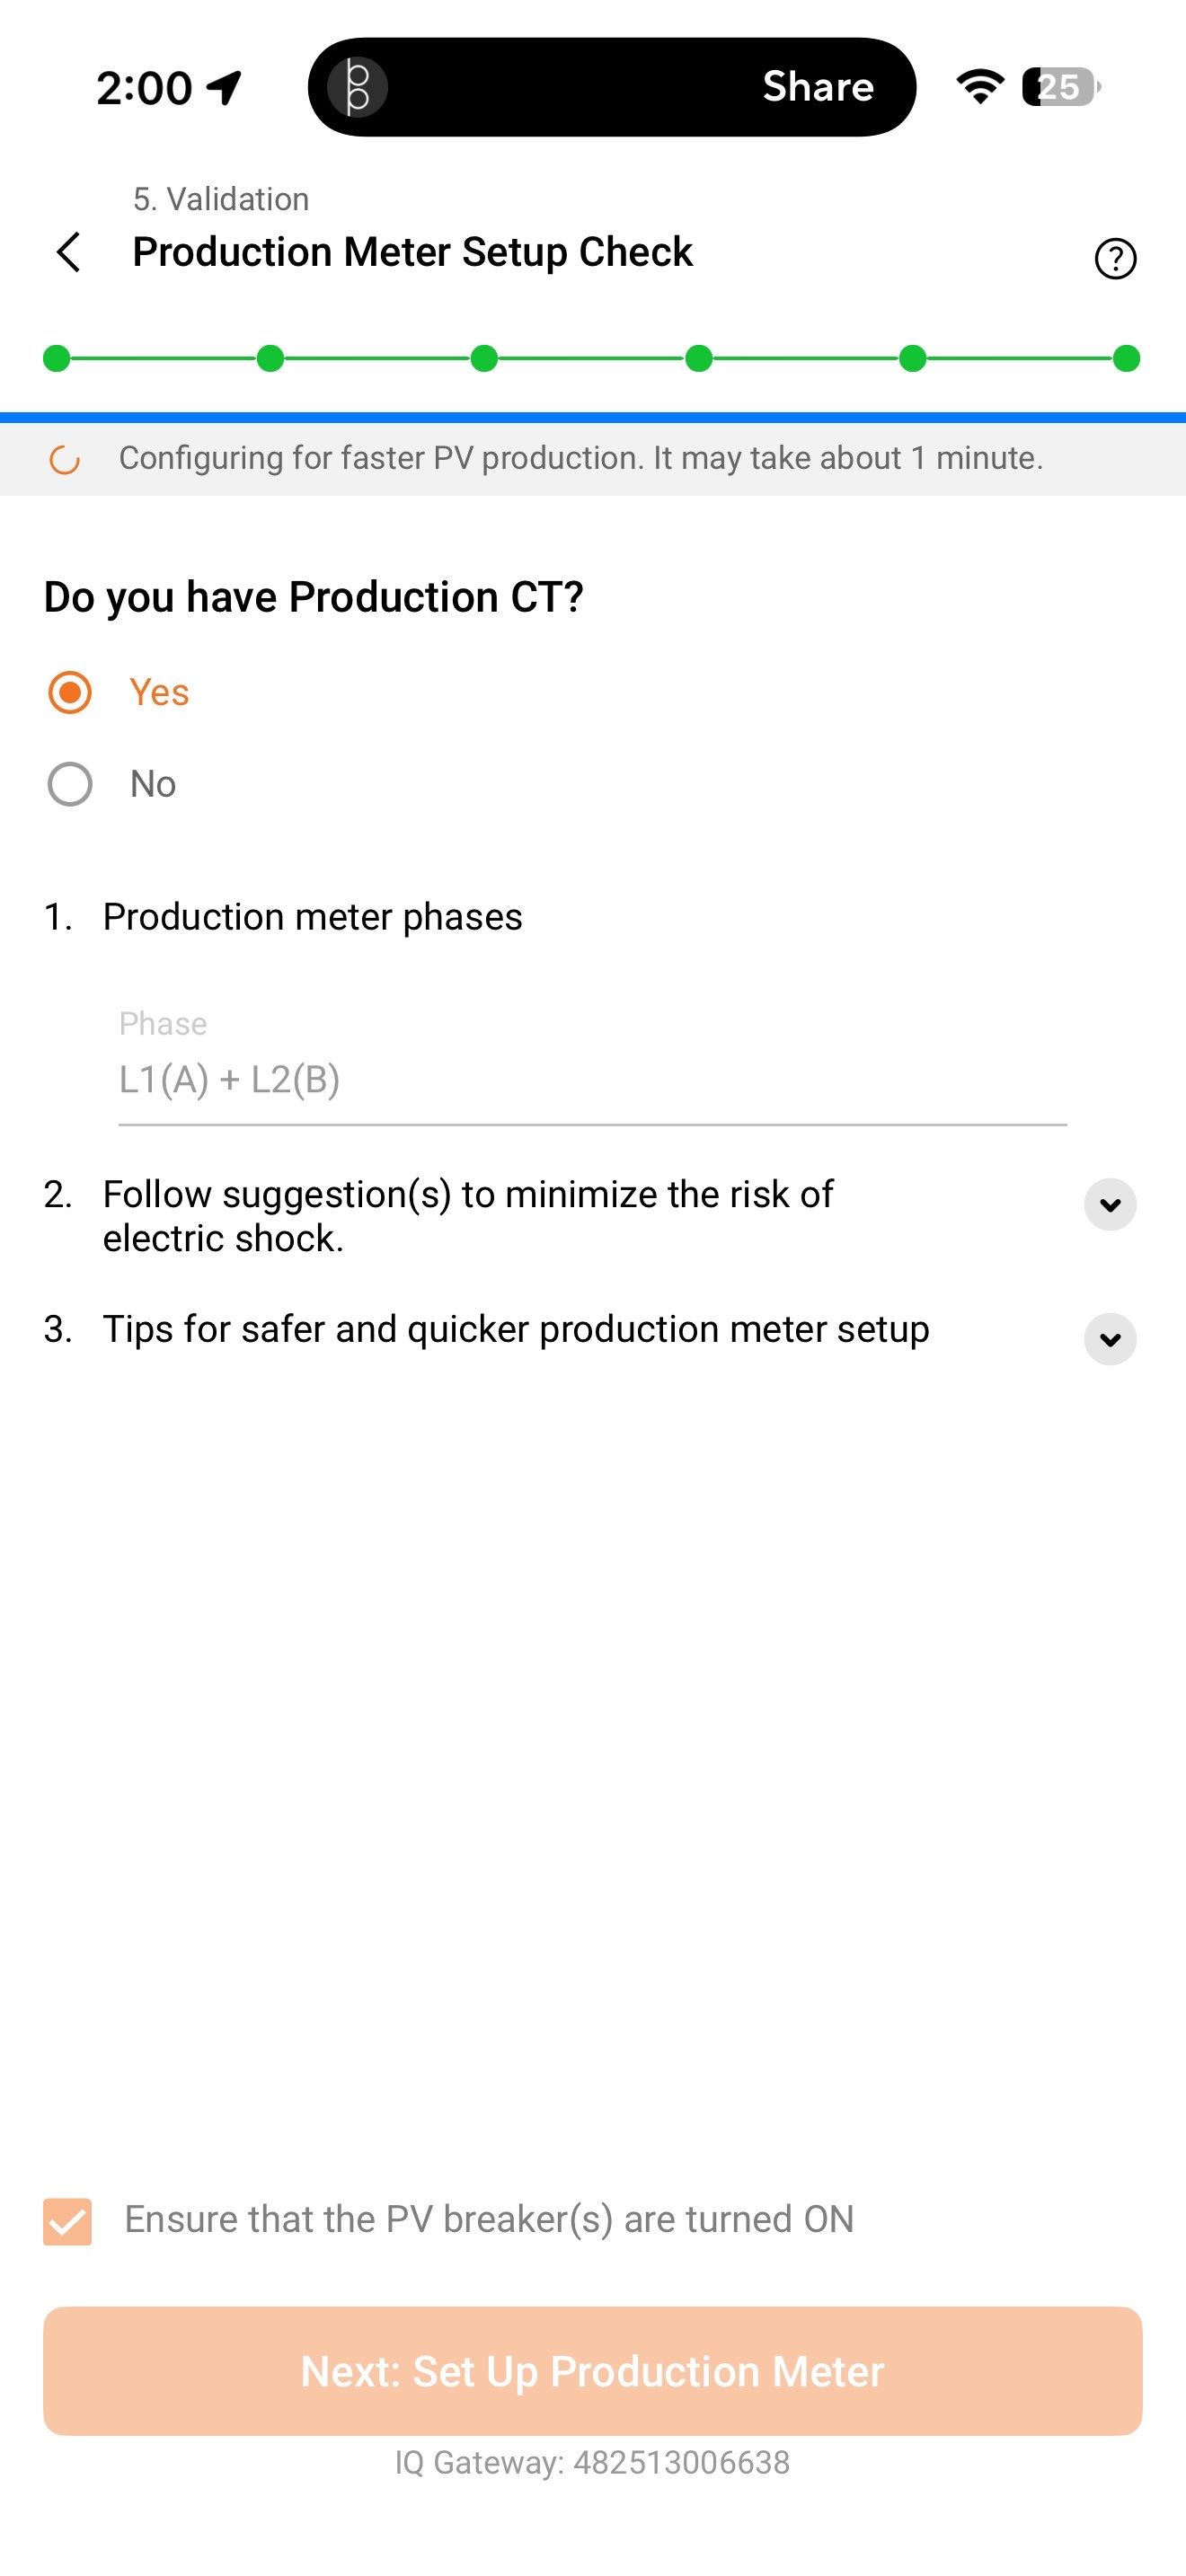Tap the location arrow beside the time
The image size is (1186, 2576).
point(225,88)
